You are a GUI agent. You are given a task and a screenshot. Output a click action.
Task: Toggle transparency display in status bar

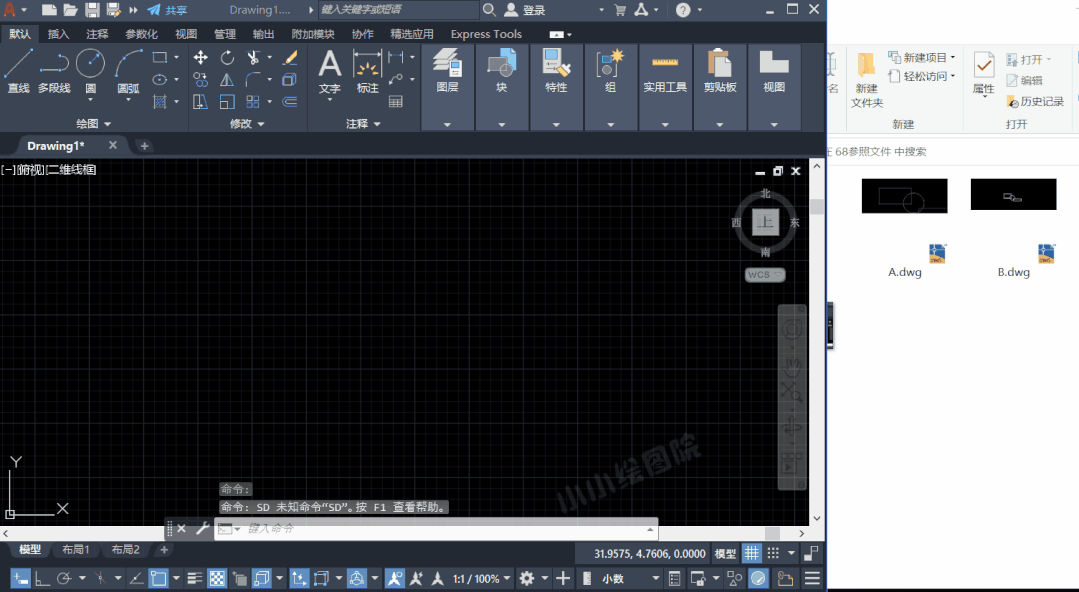217,578
